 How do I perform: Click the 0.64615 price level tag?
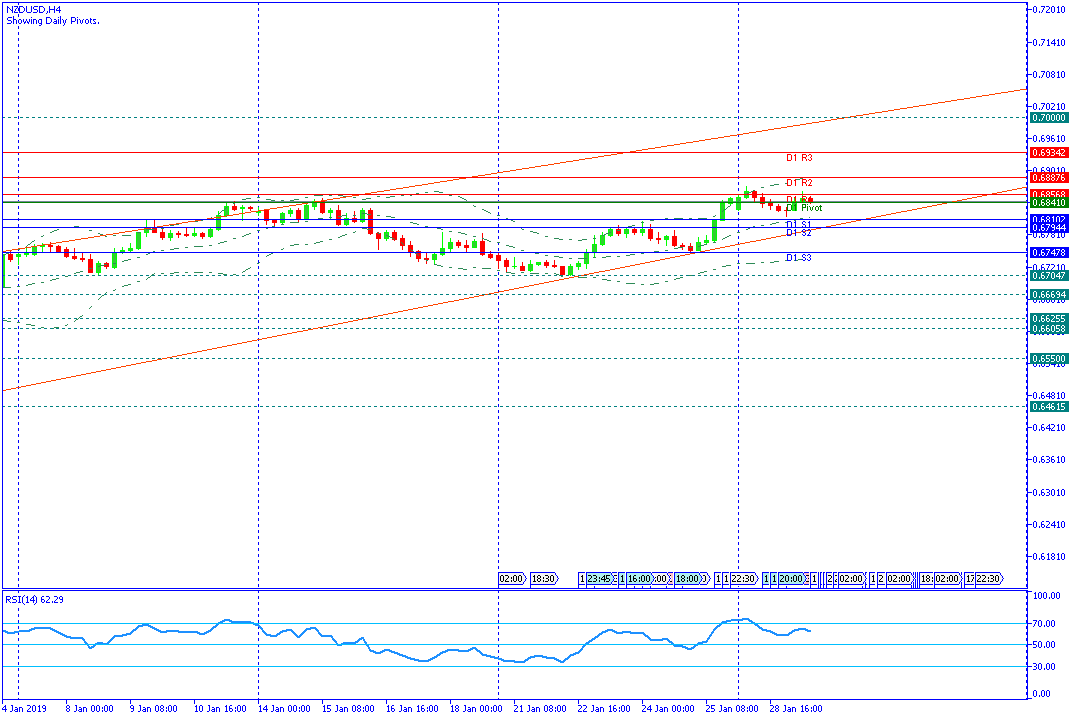point(1049,407)
